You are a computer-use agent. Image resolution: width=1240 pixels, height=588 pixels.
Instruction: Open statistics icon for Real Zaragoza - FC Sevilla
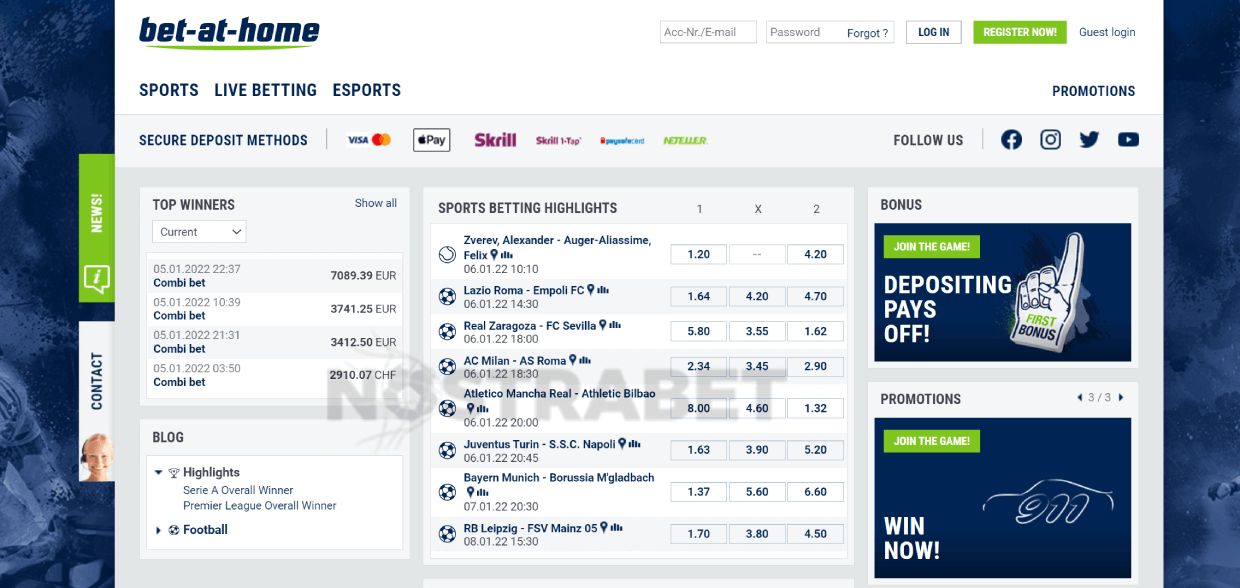(615, 326)
